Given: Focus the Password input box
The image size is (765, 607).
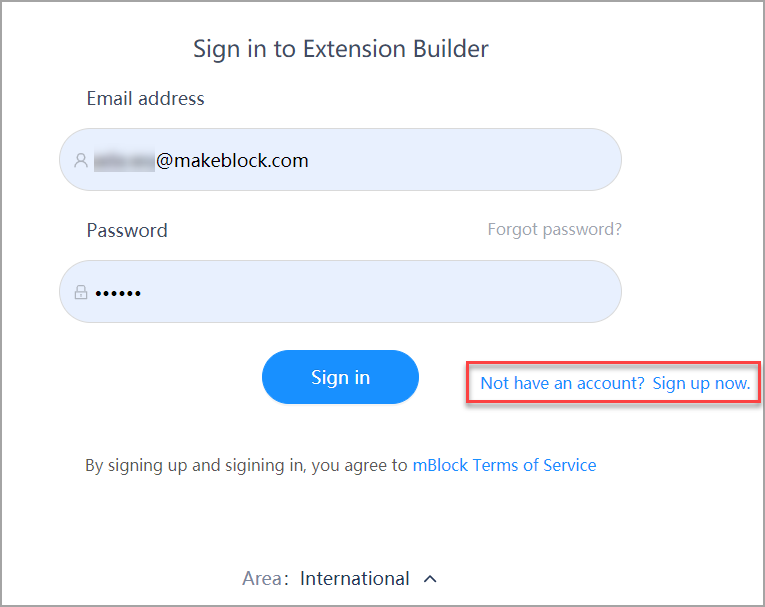Looking at the screenshot, I should pos(340,291).
